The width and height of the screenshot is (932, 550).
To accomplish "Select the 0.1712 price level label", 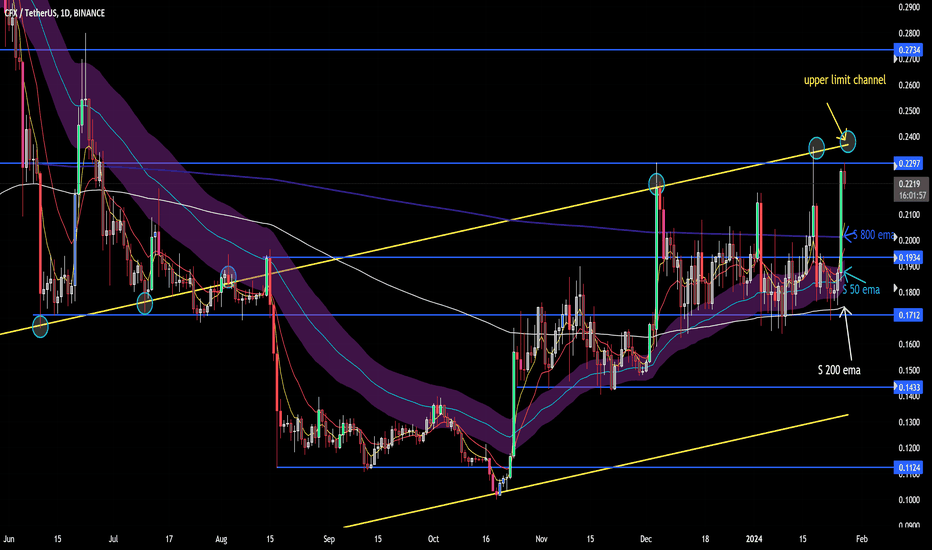I will coord(909,315).
